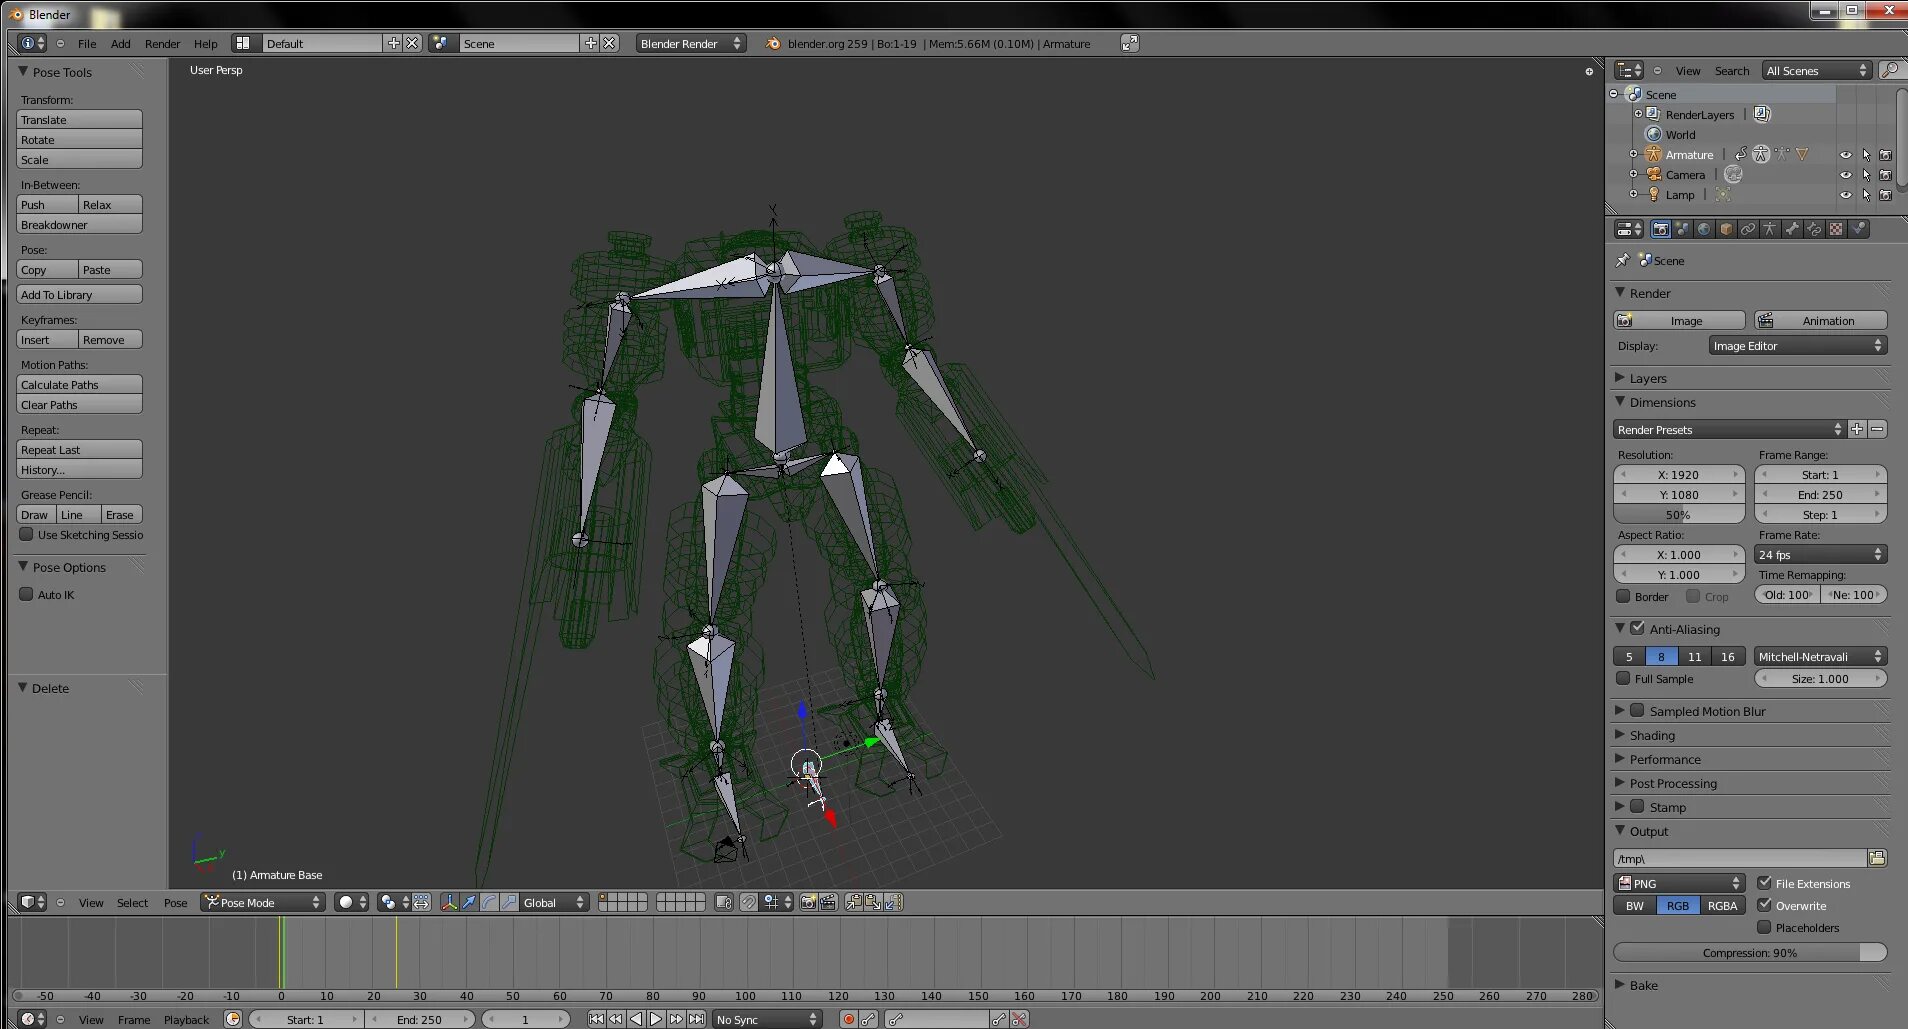Open the World properties tab icon

[x=1704, y=229]
